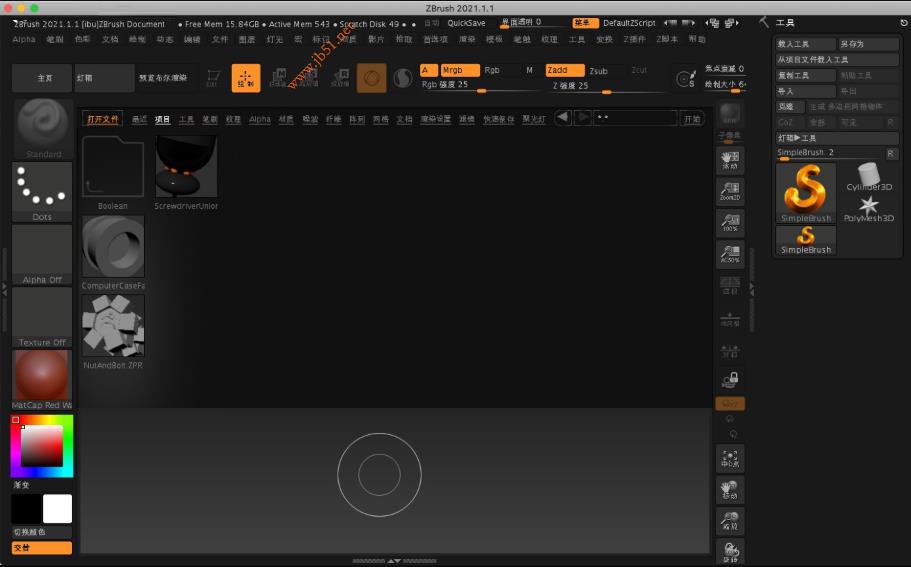Open the 灯箱▶工具 LightBox tools button
The image size is (911, 567).
click(x=837, y=138)
